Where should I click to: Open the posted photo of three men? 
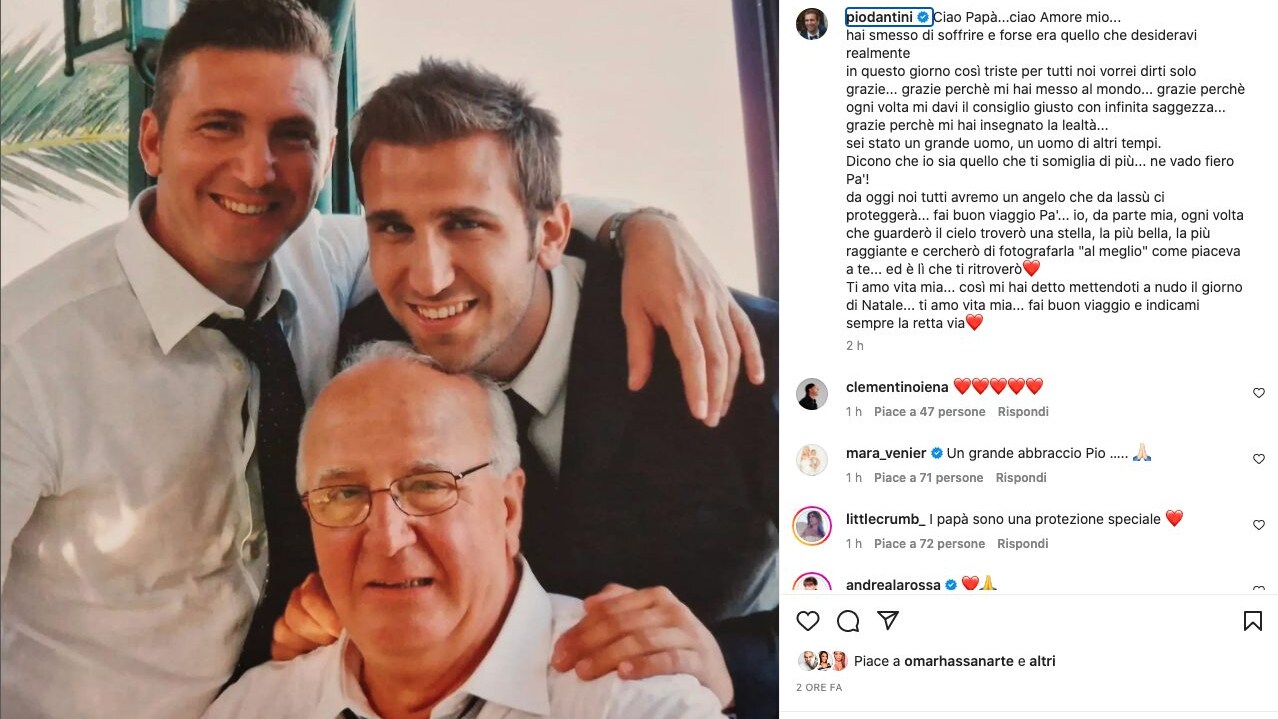tap(389, 359)
